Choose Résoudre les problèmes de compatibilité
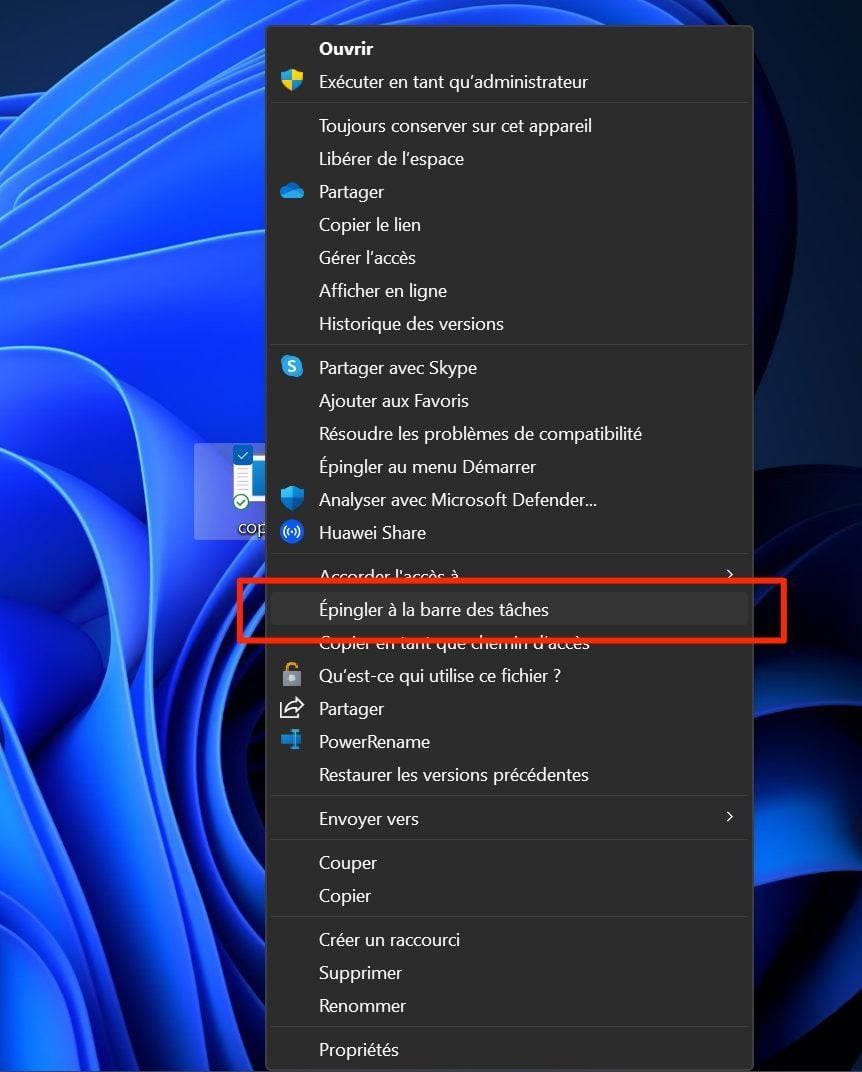Viewport: 862px width, 1072px height. (509, 433)
